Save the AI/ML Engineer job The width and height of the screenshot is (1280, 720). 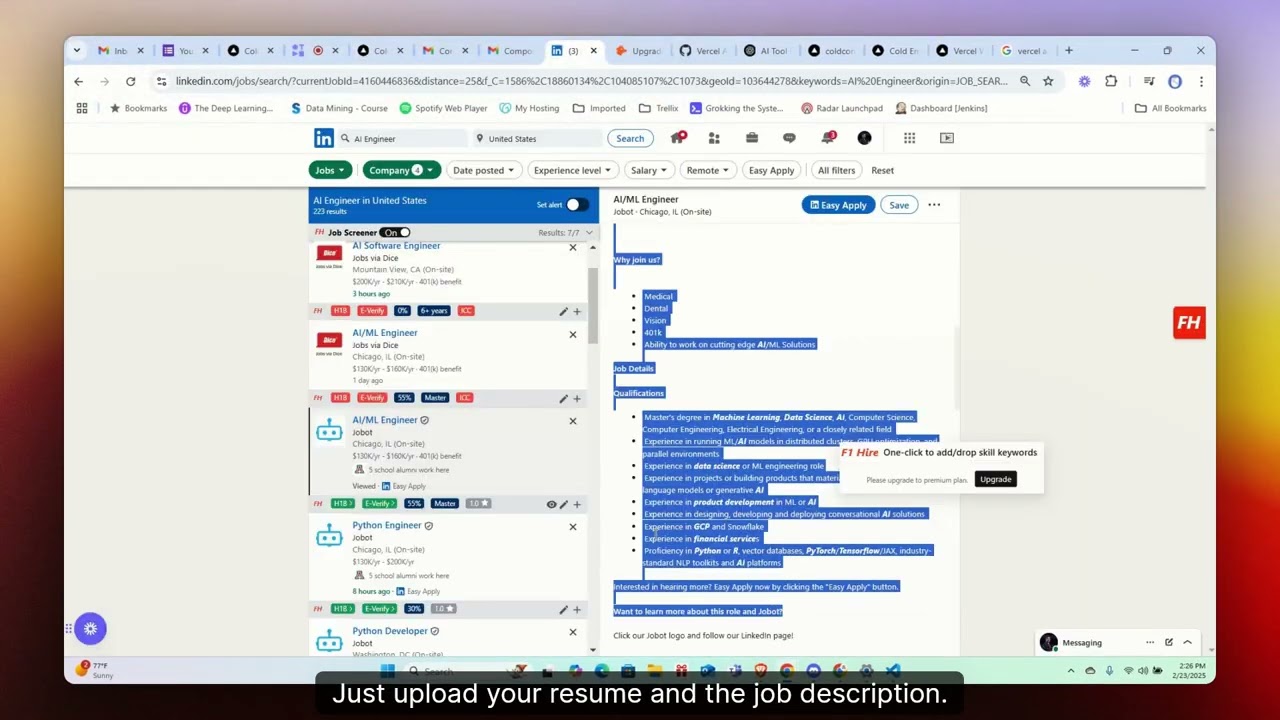click(899, 205)
